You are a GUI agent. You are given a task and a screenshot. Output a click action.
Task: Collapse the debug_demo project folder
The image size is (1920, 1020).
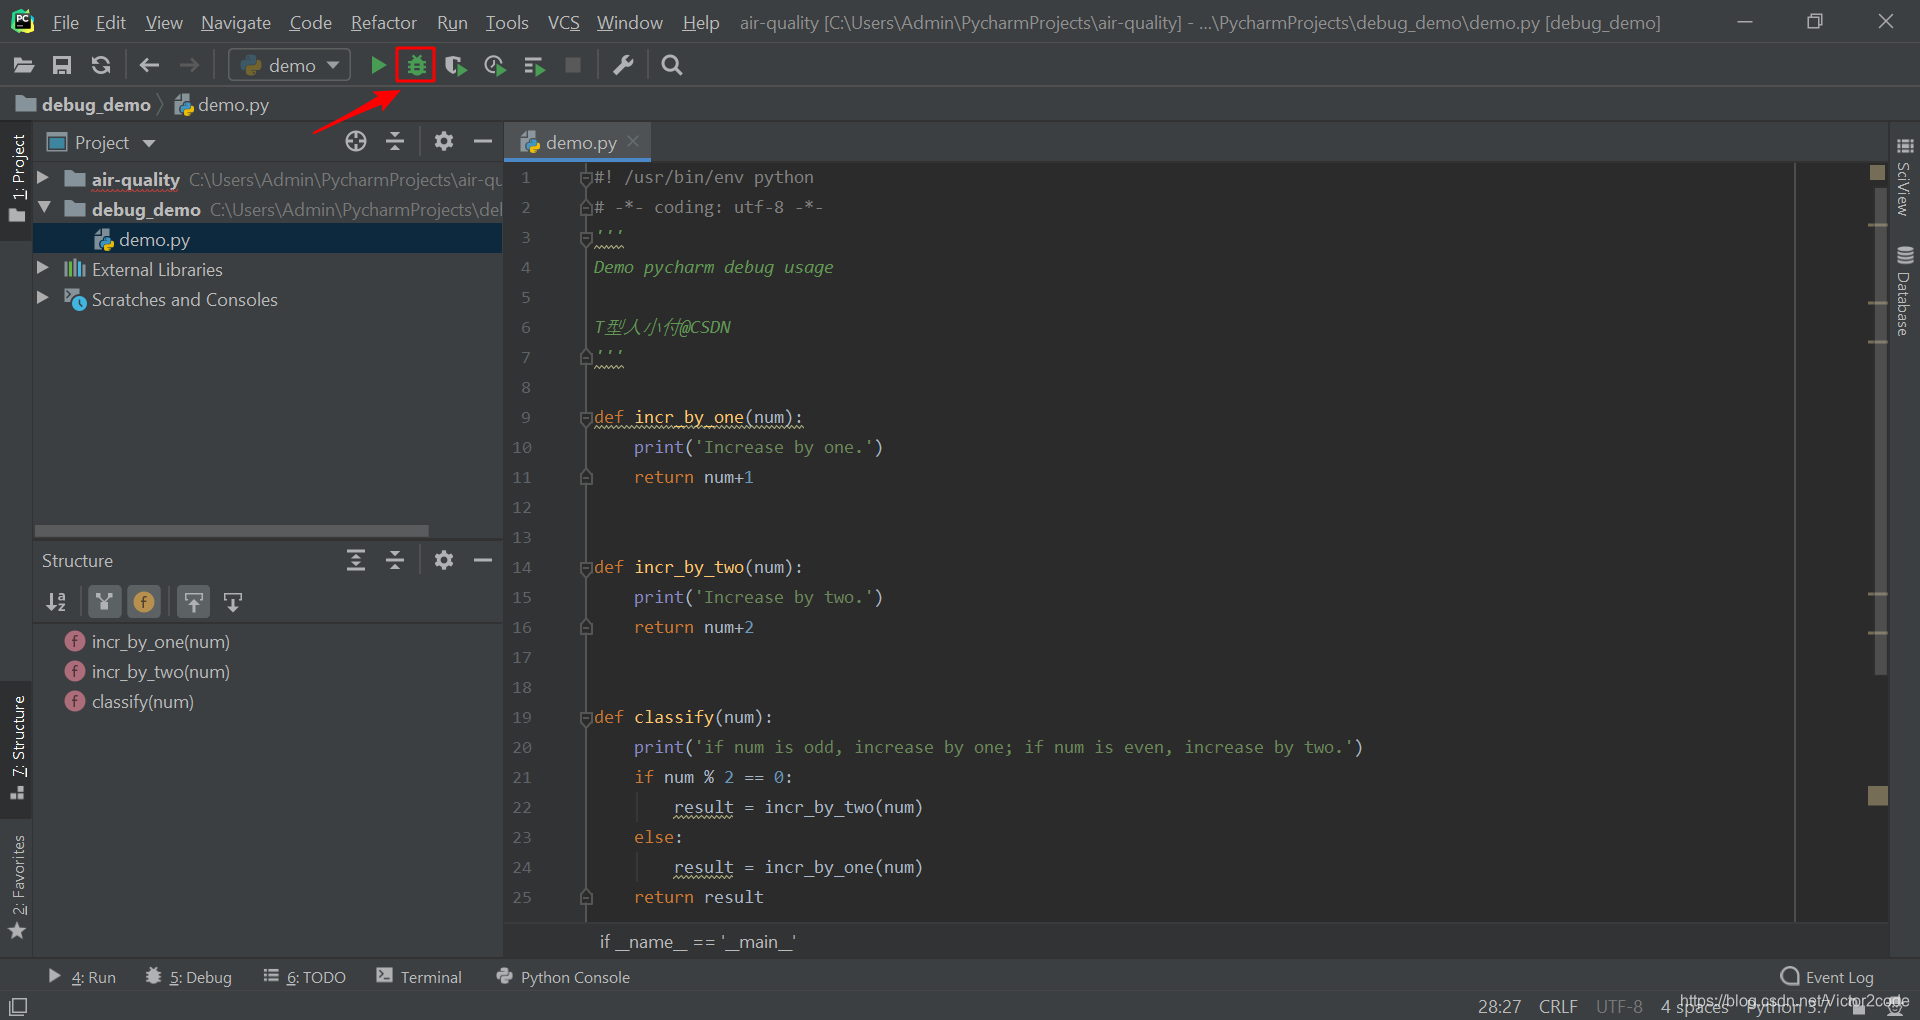44,208
